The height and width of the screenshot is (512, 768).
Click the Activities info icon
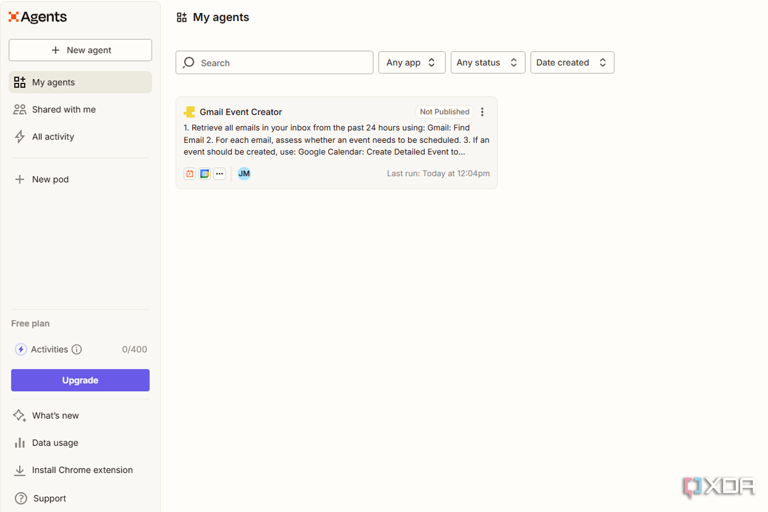[77, 350]
